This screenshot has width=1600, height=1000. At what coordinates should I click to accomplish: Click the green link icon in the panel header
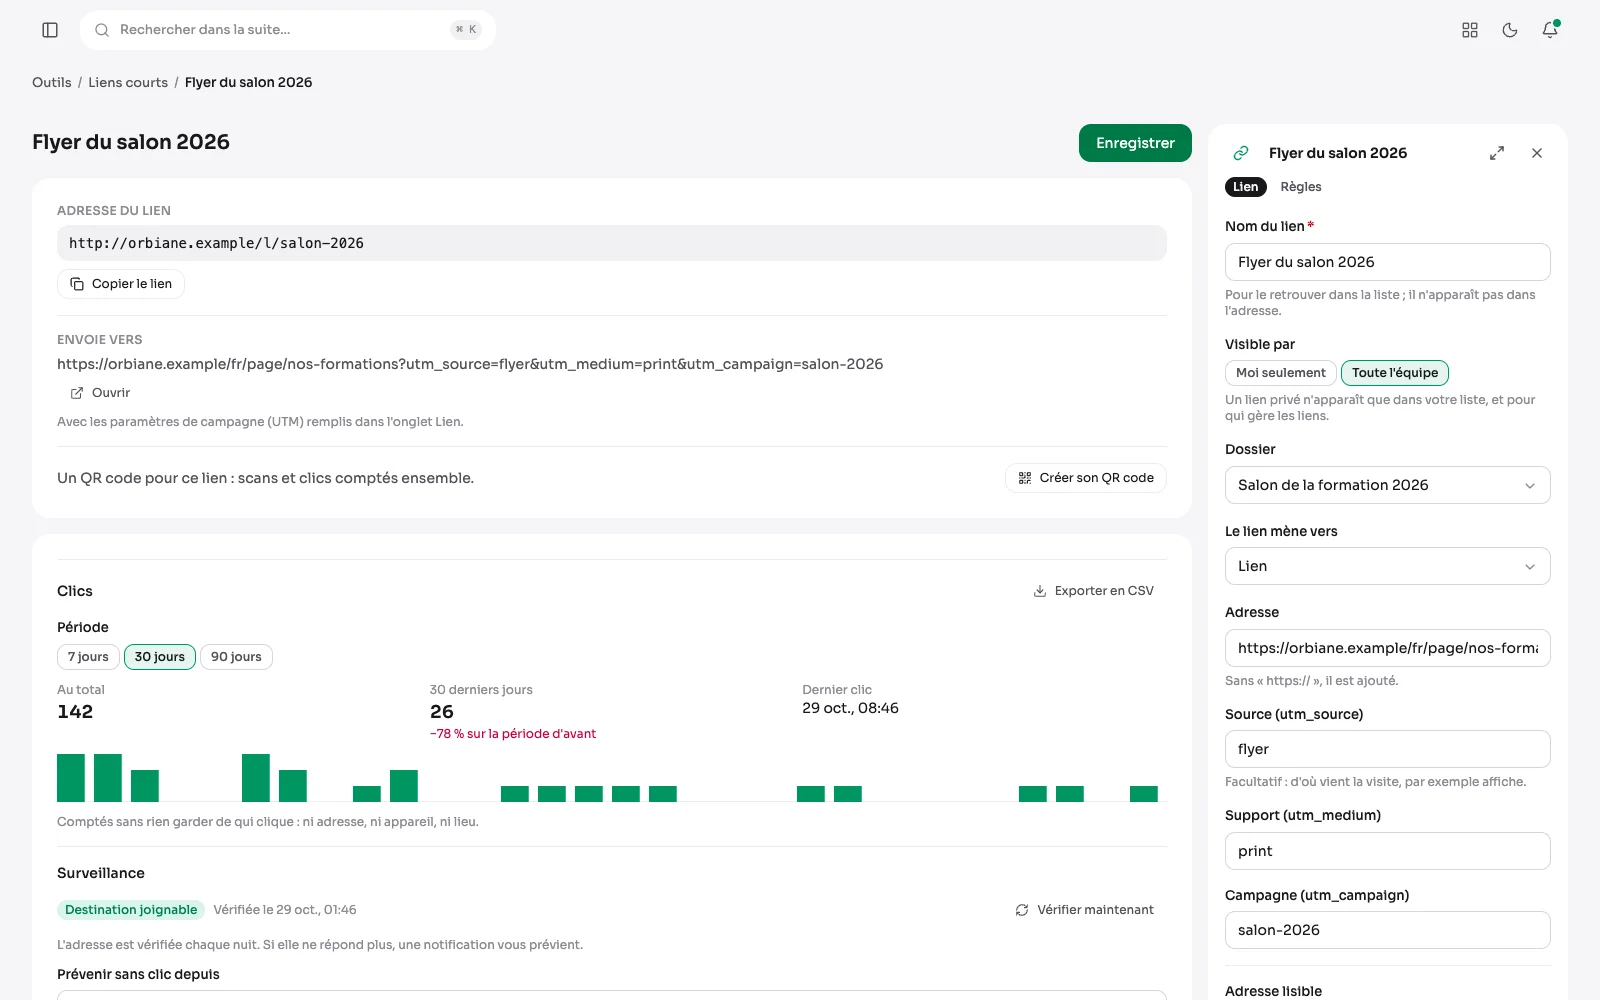point(1241,153)
